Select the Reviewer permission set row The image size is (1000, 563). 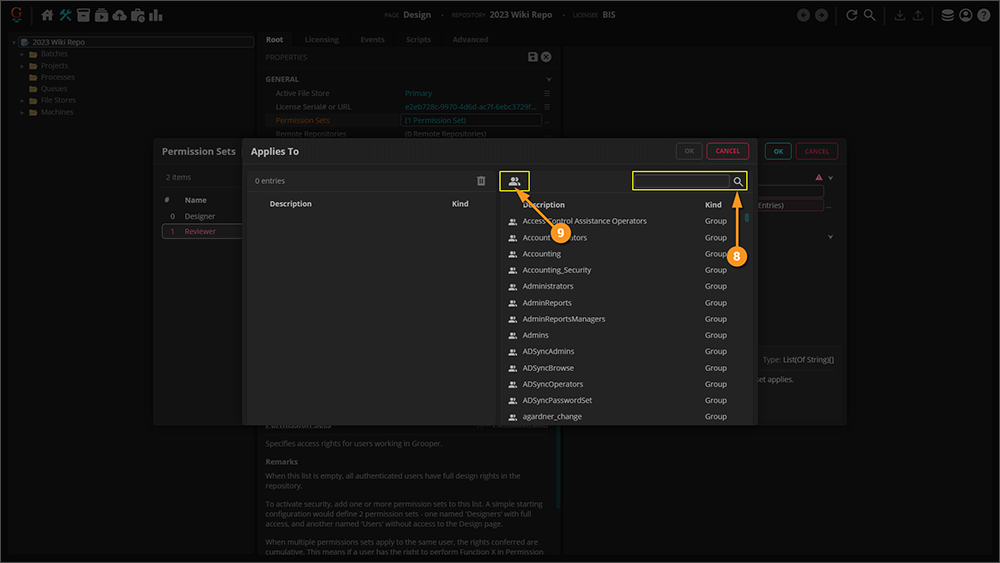coord(201,231)
